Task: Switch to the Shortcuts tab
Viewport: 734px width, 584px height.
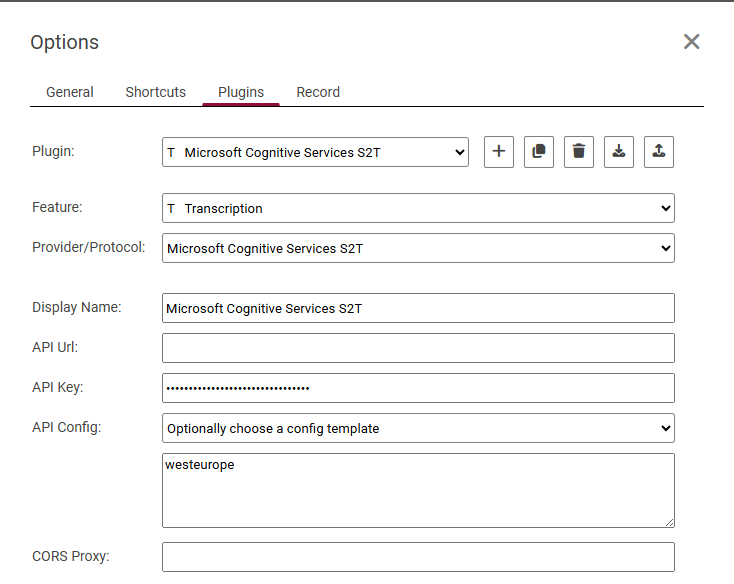Action: [155, 92]
